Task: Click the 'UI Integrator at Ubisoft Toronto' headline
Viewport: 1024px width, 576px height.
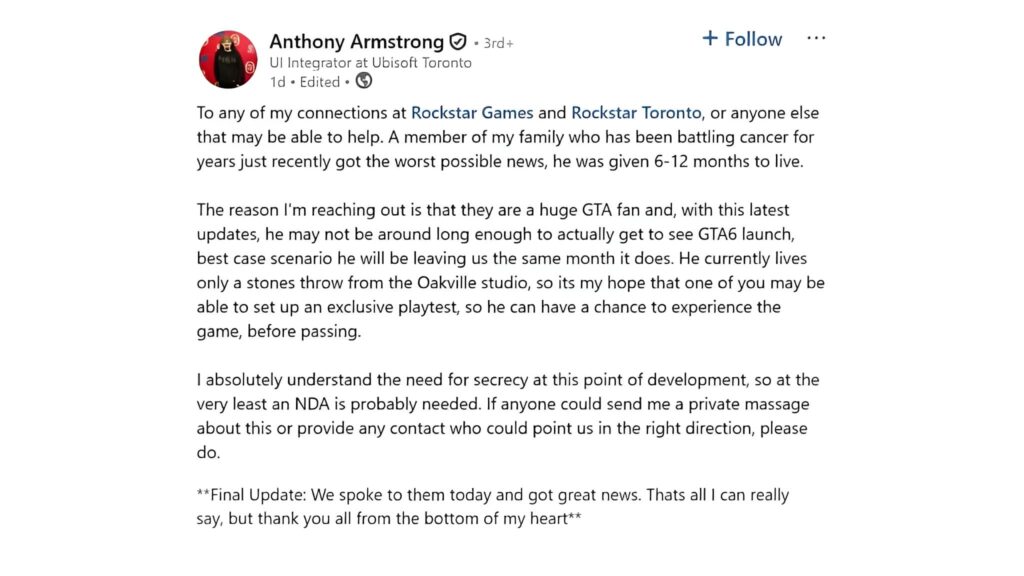Action: point(370,63)
